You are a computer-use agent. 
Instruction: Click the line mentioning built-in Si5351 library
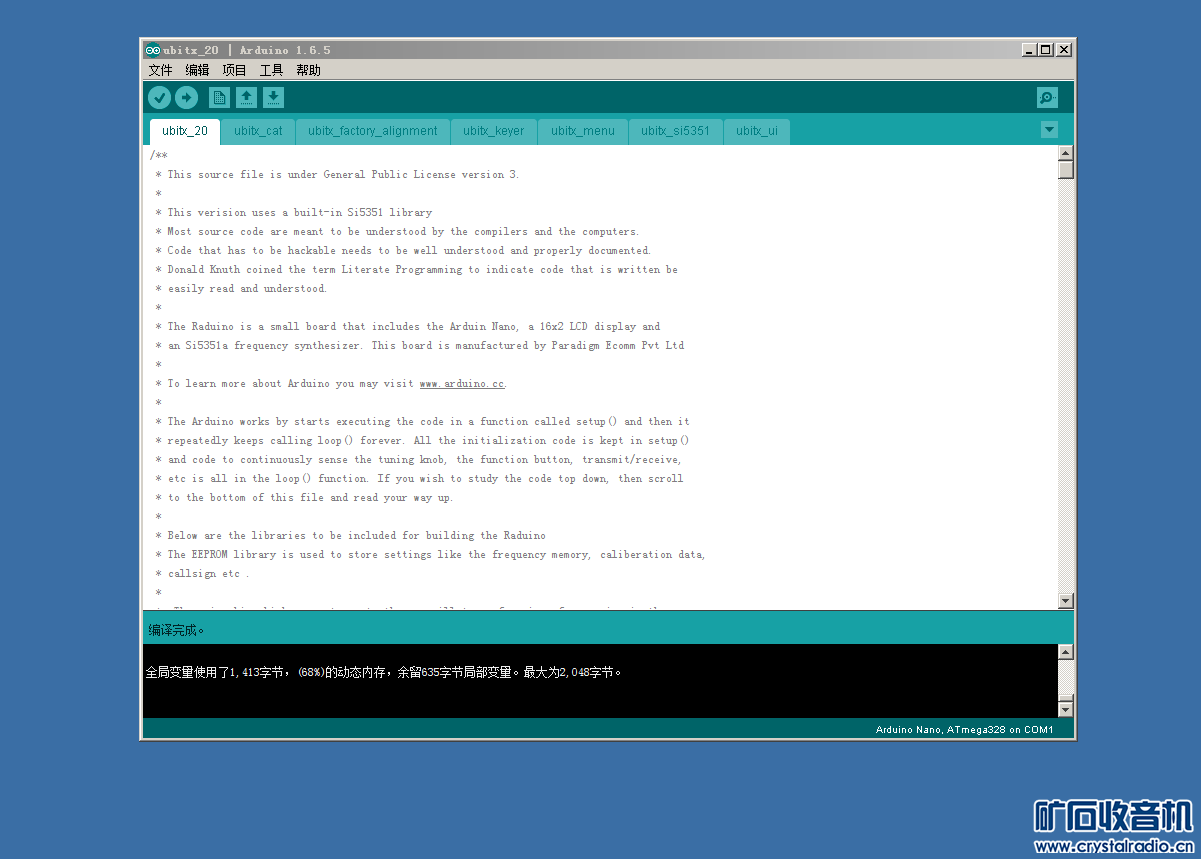coord(293,212)
